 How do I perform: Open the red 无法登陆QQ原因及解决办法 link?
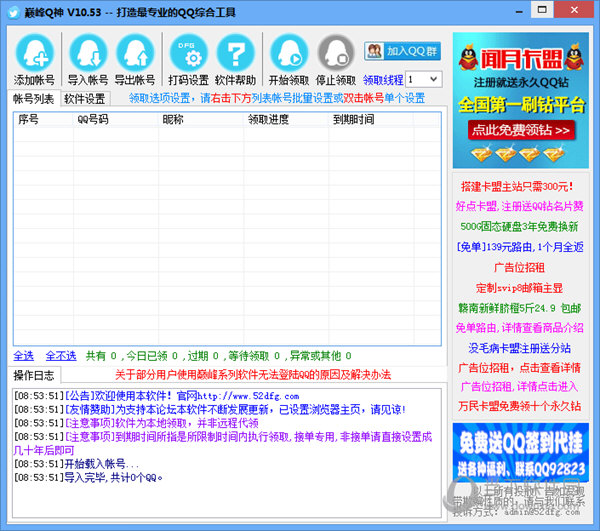click(253, 375)
